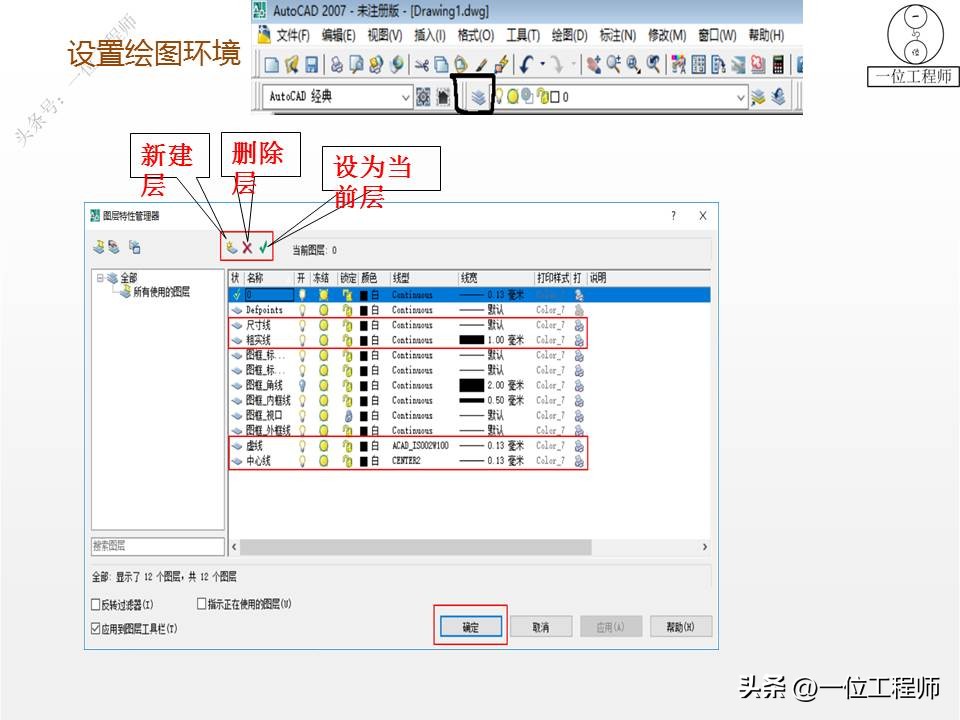Select the 打印 (plot) toolbar icon
960x720 pixels.
[x=335, y=64]
